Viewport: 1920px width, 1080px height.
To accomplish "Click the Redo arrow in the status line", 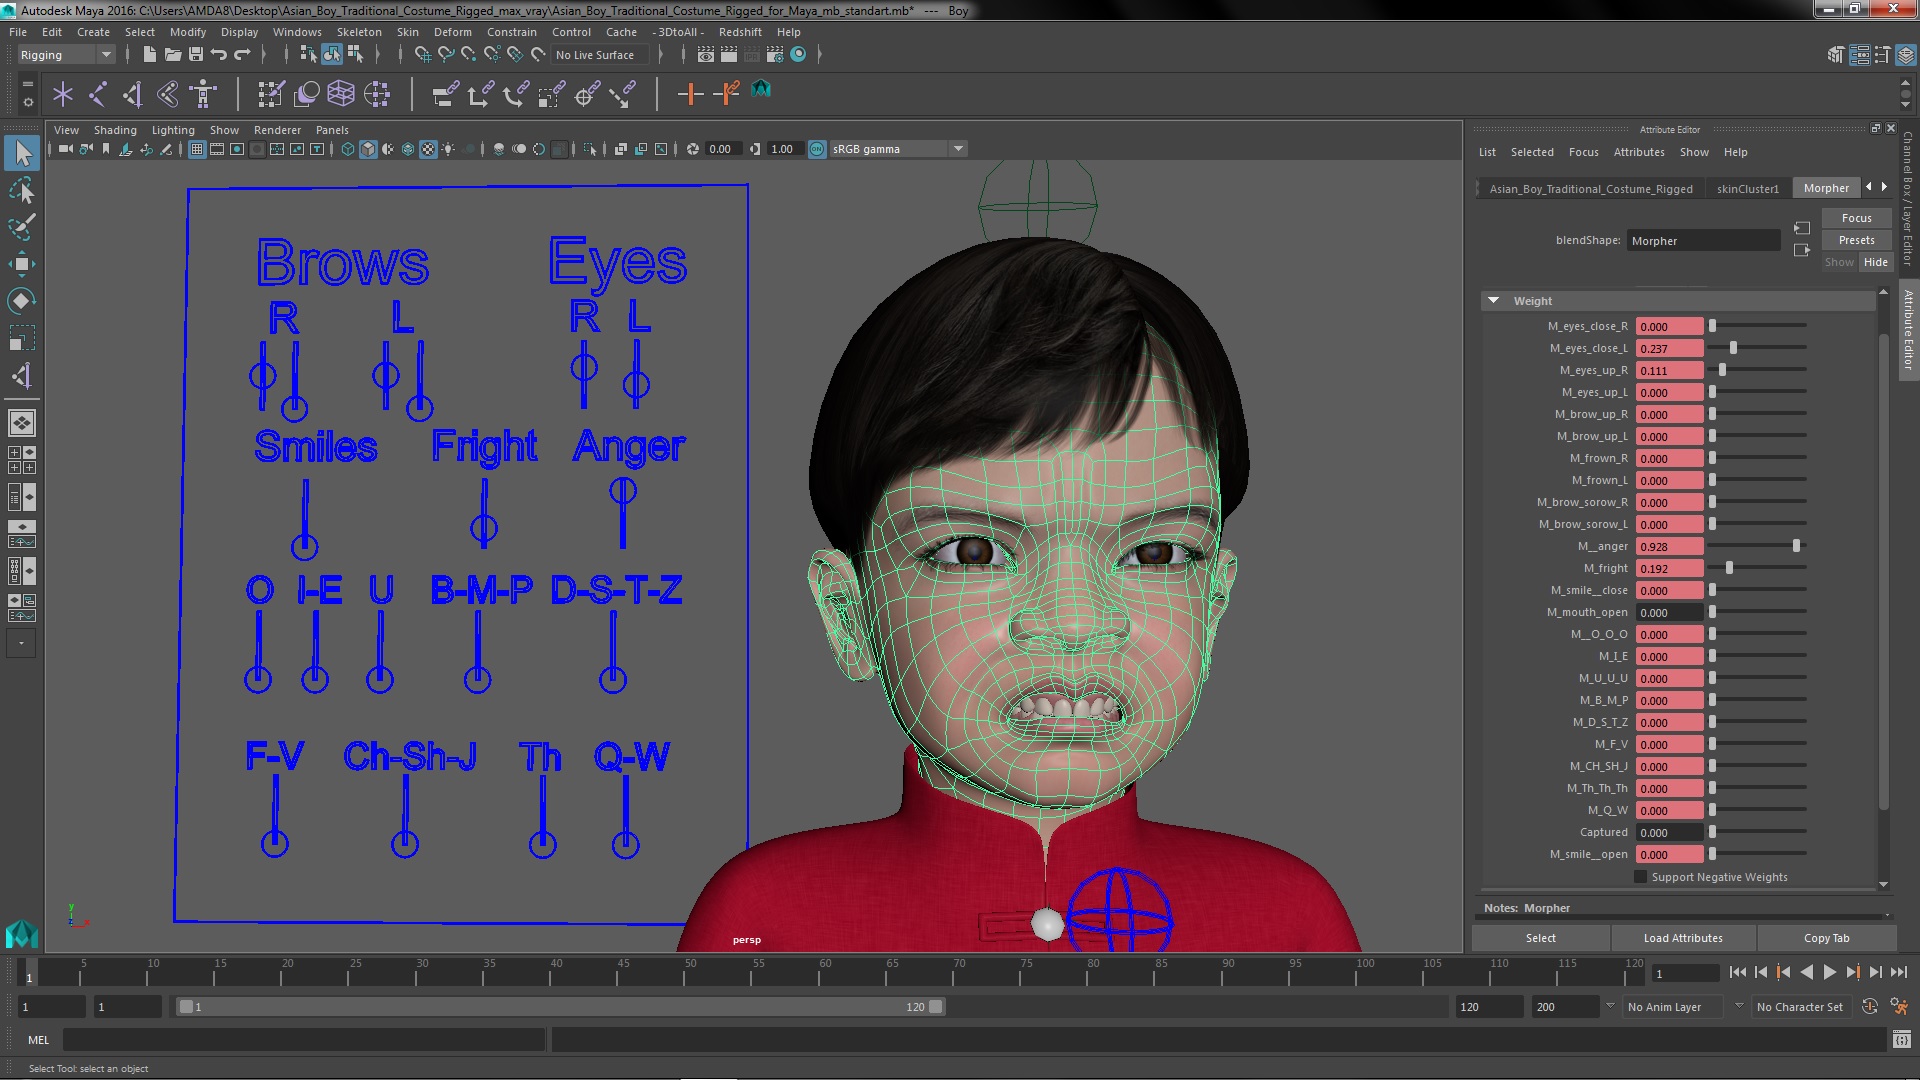I will coord(242,55).
